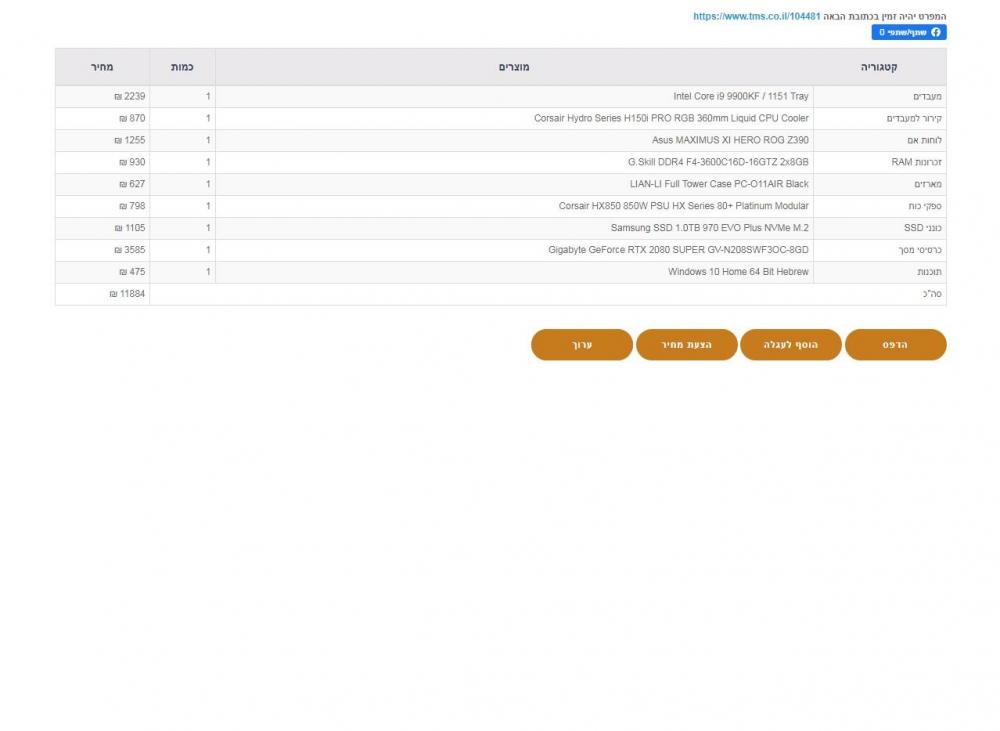
Task: Click the הוסף לעגלה add to cart button
Action: point(791,344)
